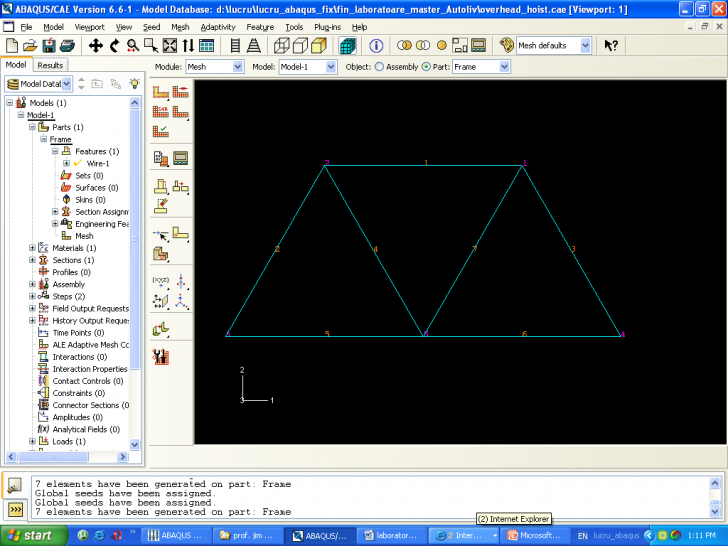Select the Pan View tool
728x546 pixels.
pyautogui.click(x=96, y=46)
